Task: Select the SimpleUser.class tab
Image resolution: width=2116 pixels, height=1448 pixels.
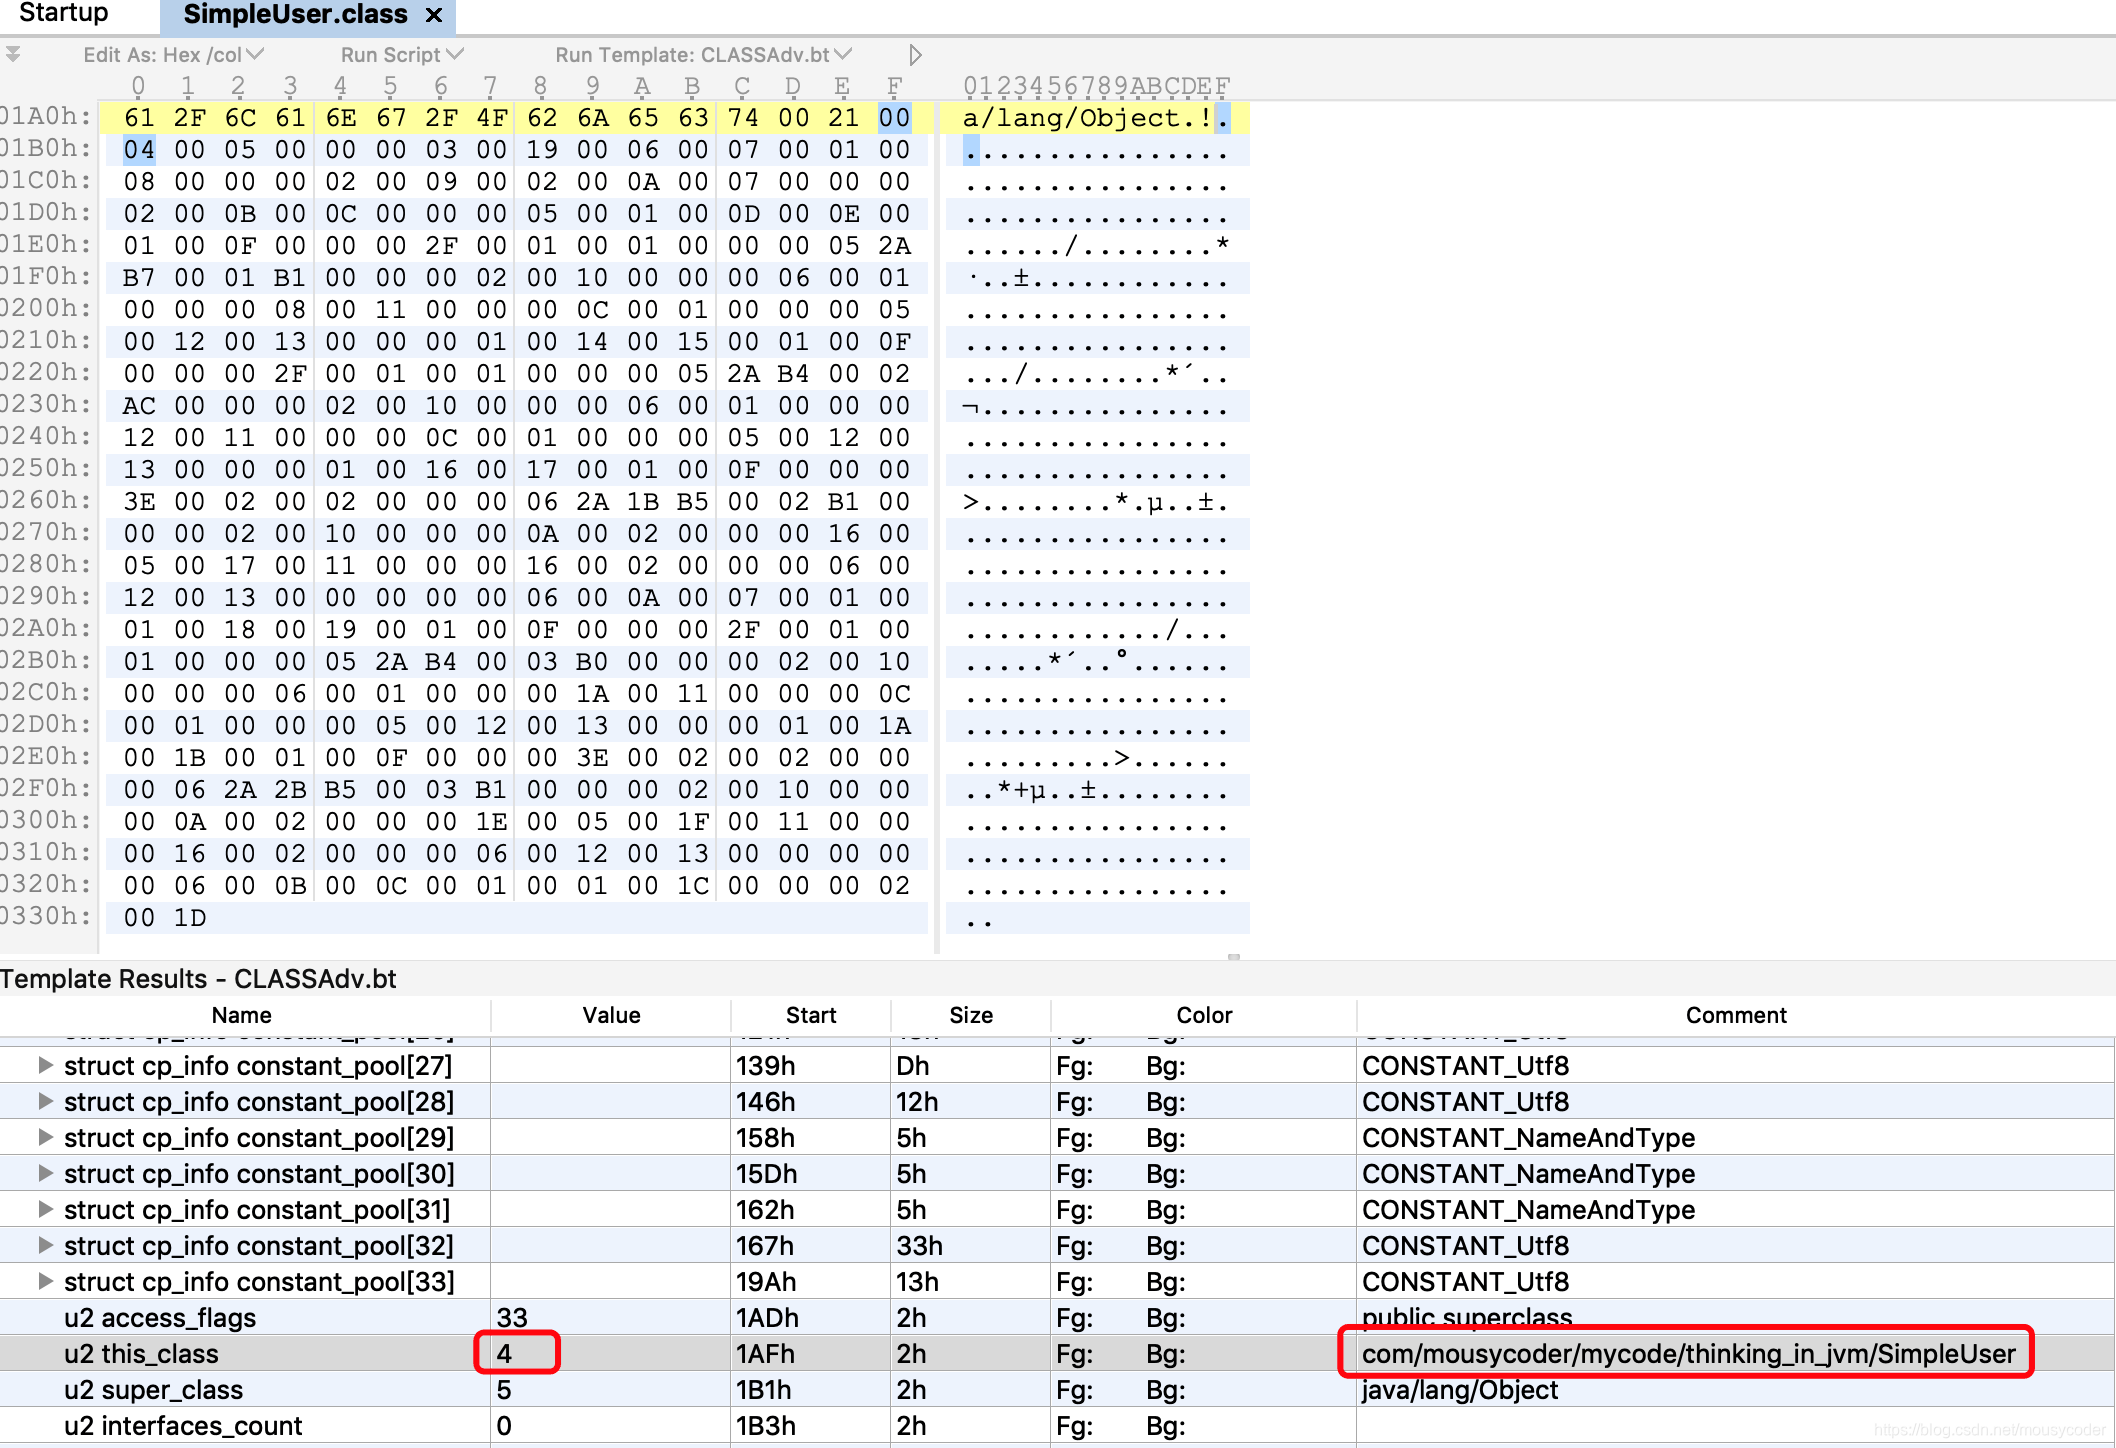Action: point(295,15)
